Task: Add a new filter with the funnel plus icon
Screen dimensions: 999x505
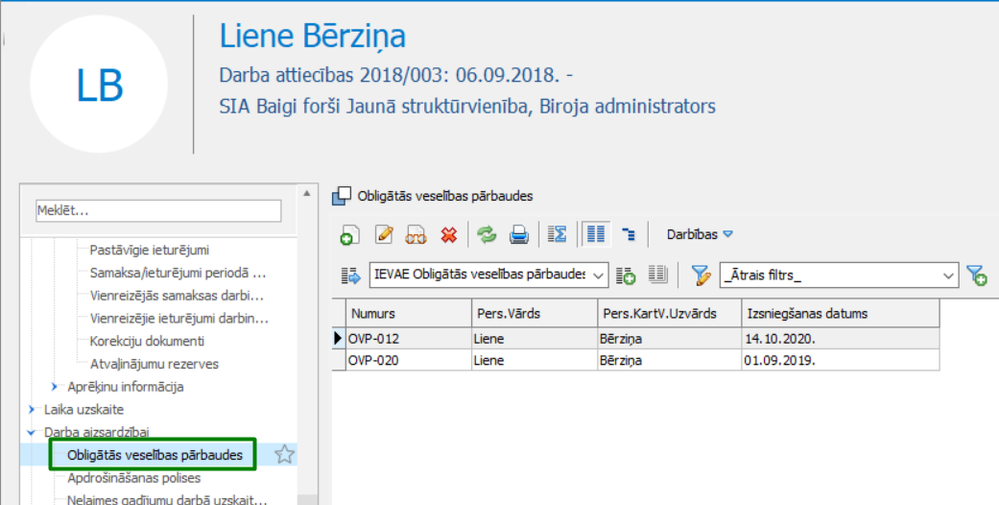Action: (x=977, y=276)
